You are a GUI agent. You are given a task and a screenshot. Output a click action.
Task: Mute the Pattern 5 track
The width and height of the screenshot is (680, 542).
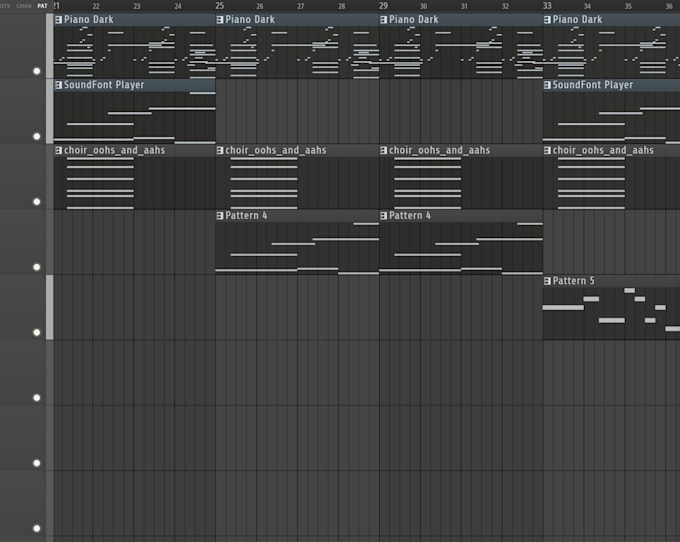tap(37, 333)
